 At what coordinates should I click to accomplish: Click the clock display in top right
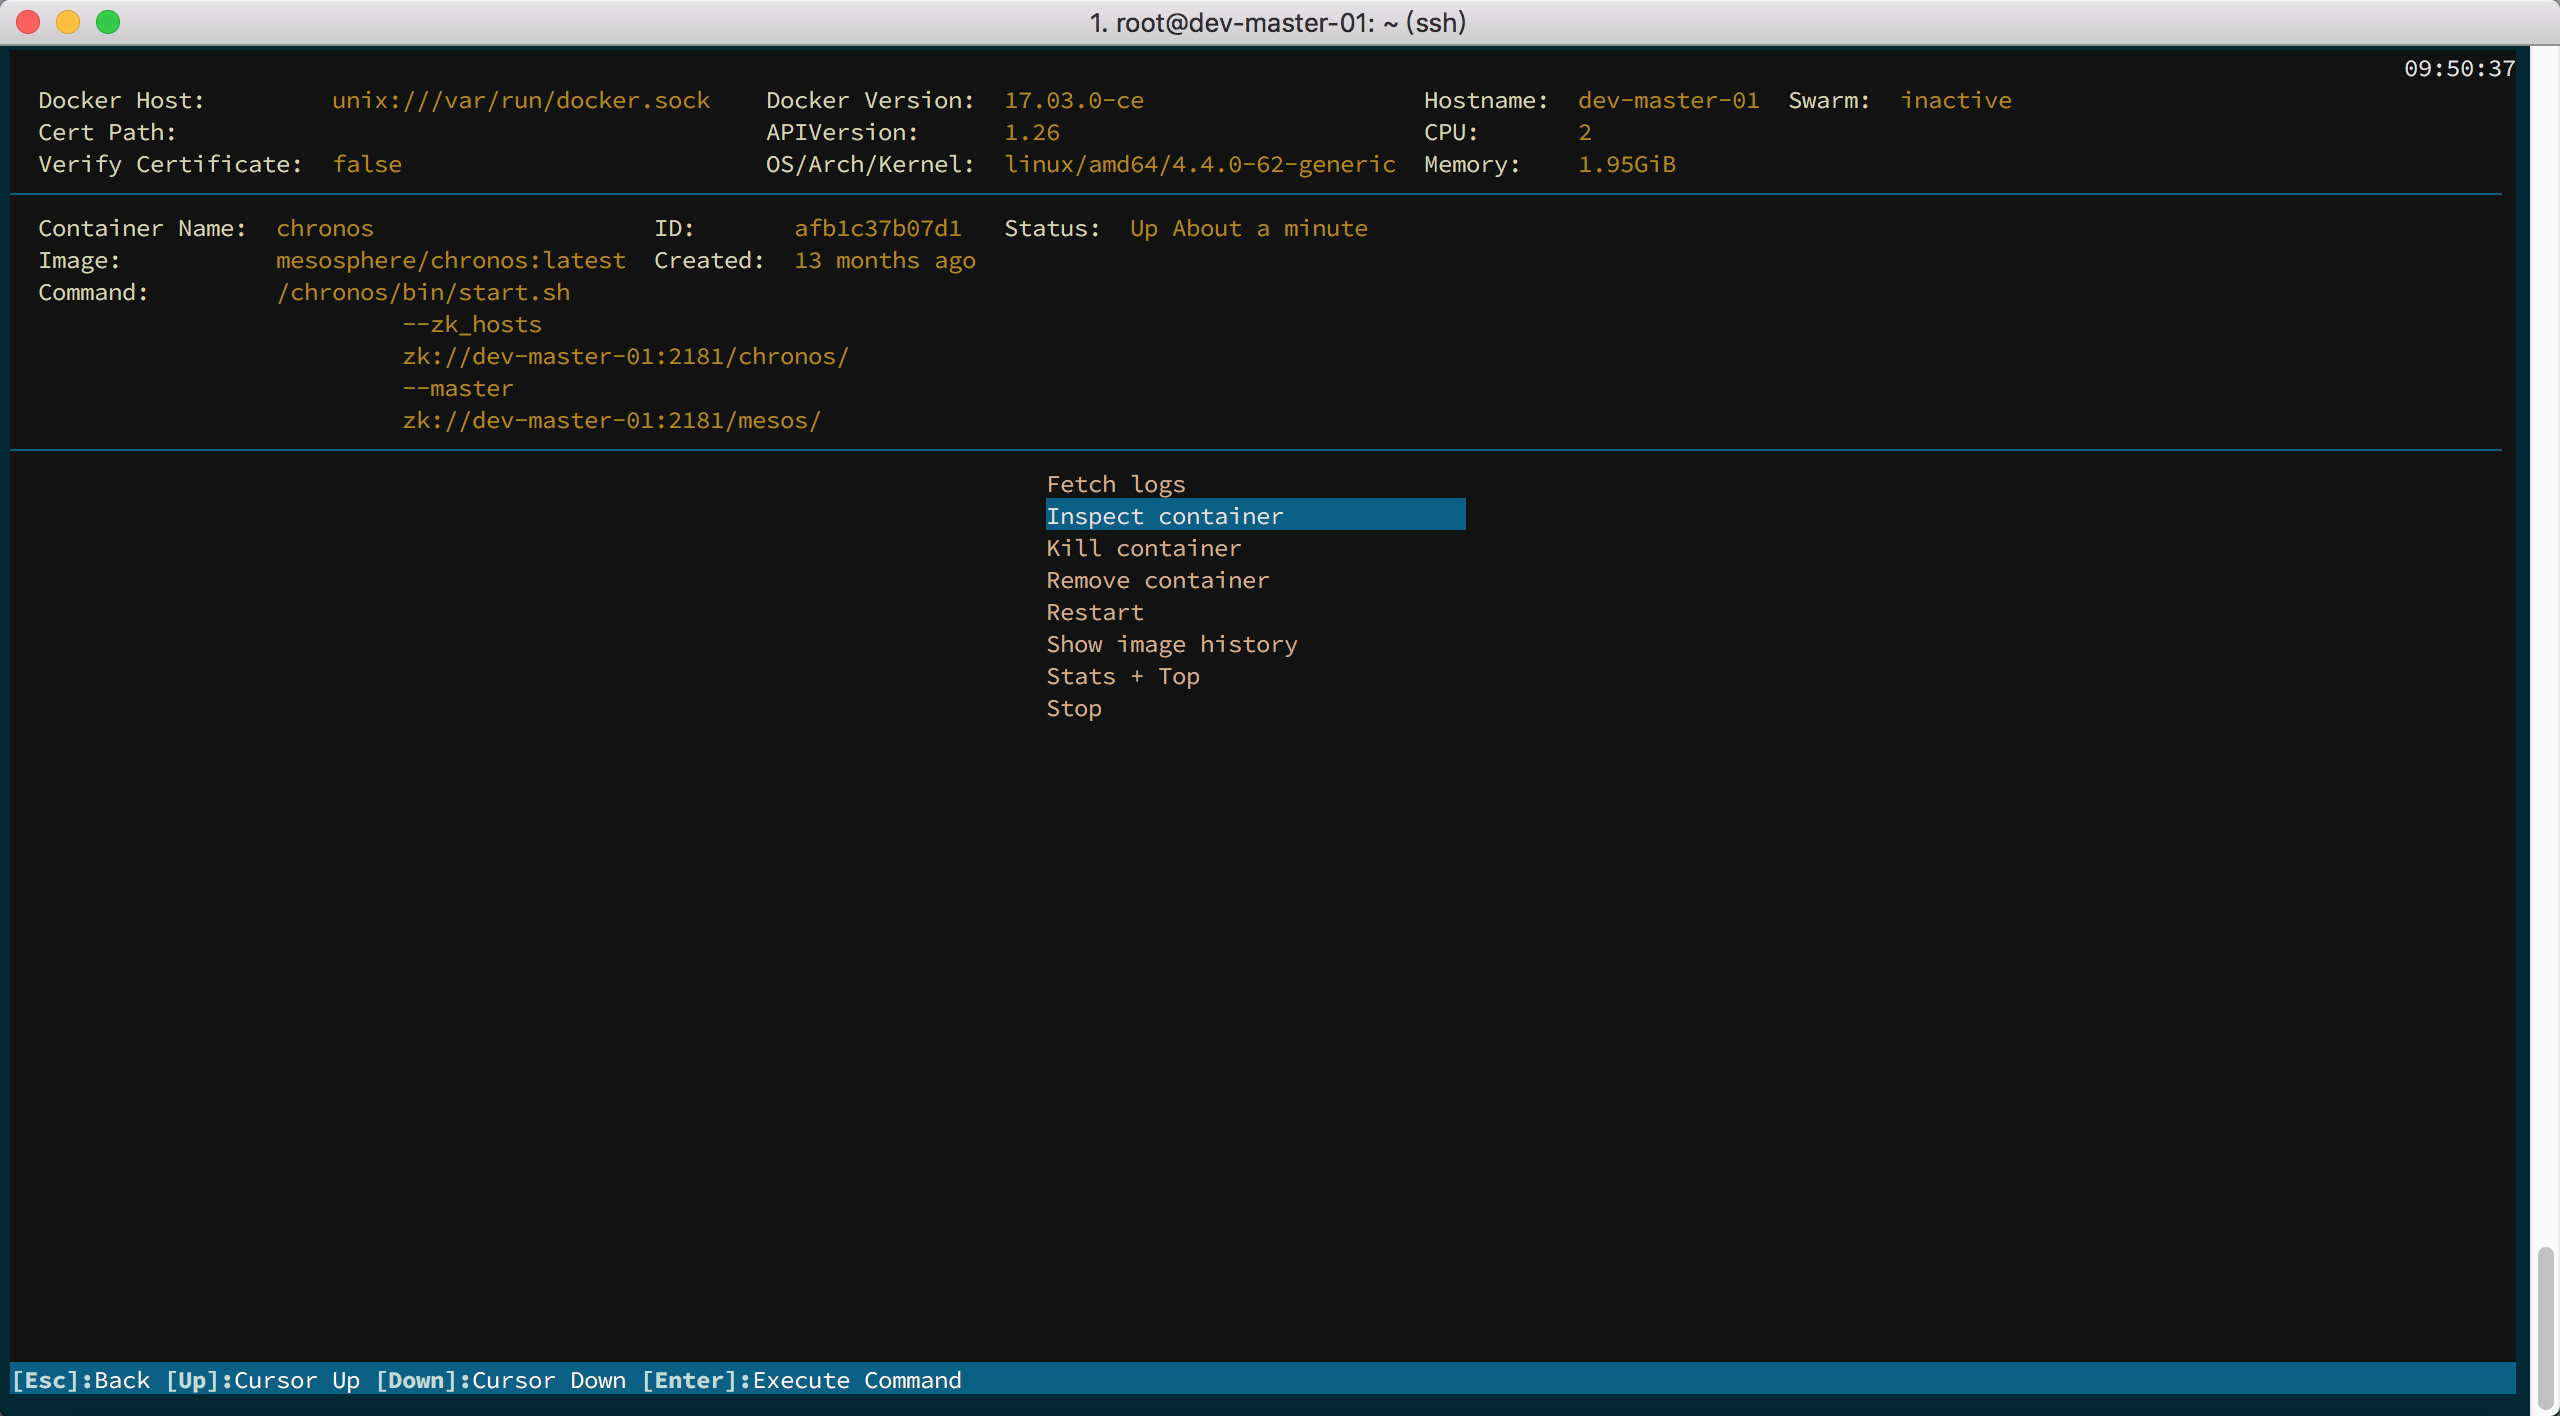point(2459,68)
